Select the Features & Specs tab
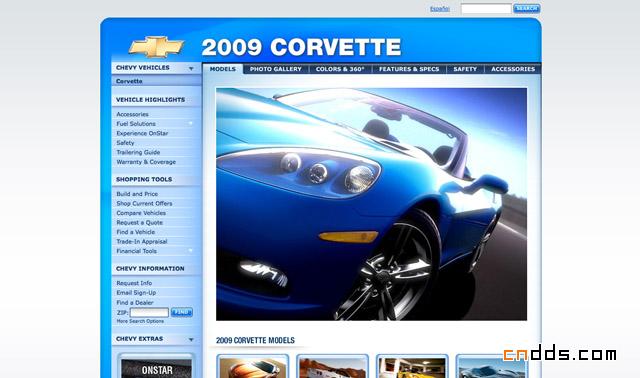Viewport: 640px width, 378px height. click(409, 69)
